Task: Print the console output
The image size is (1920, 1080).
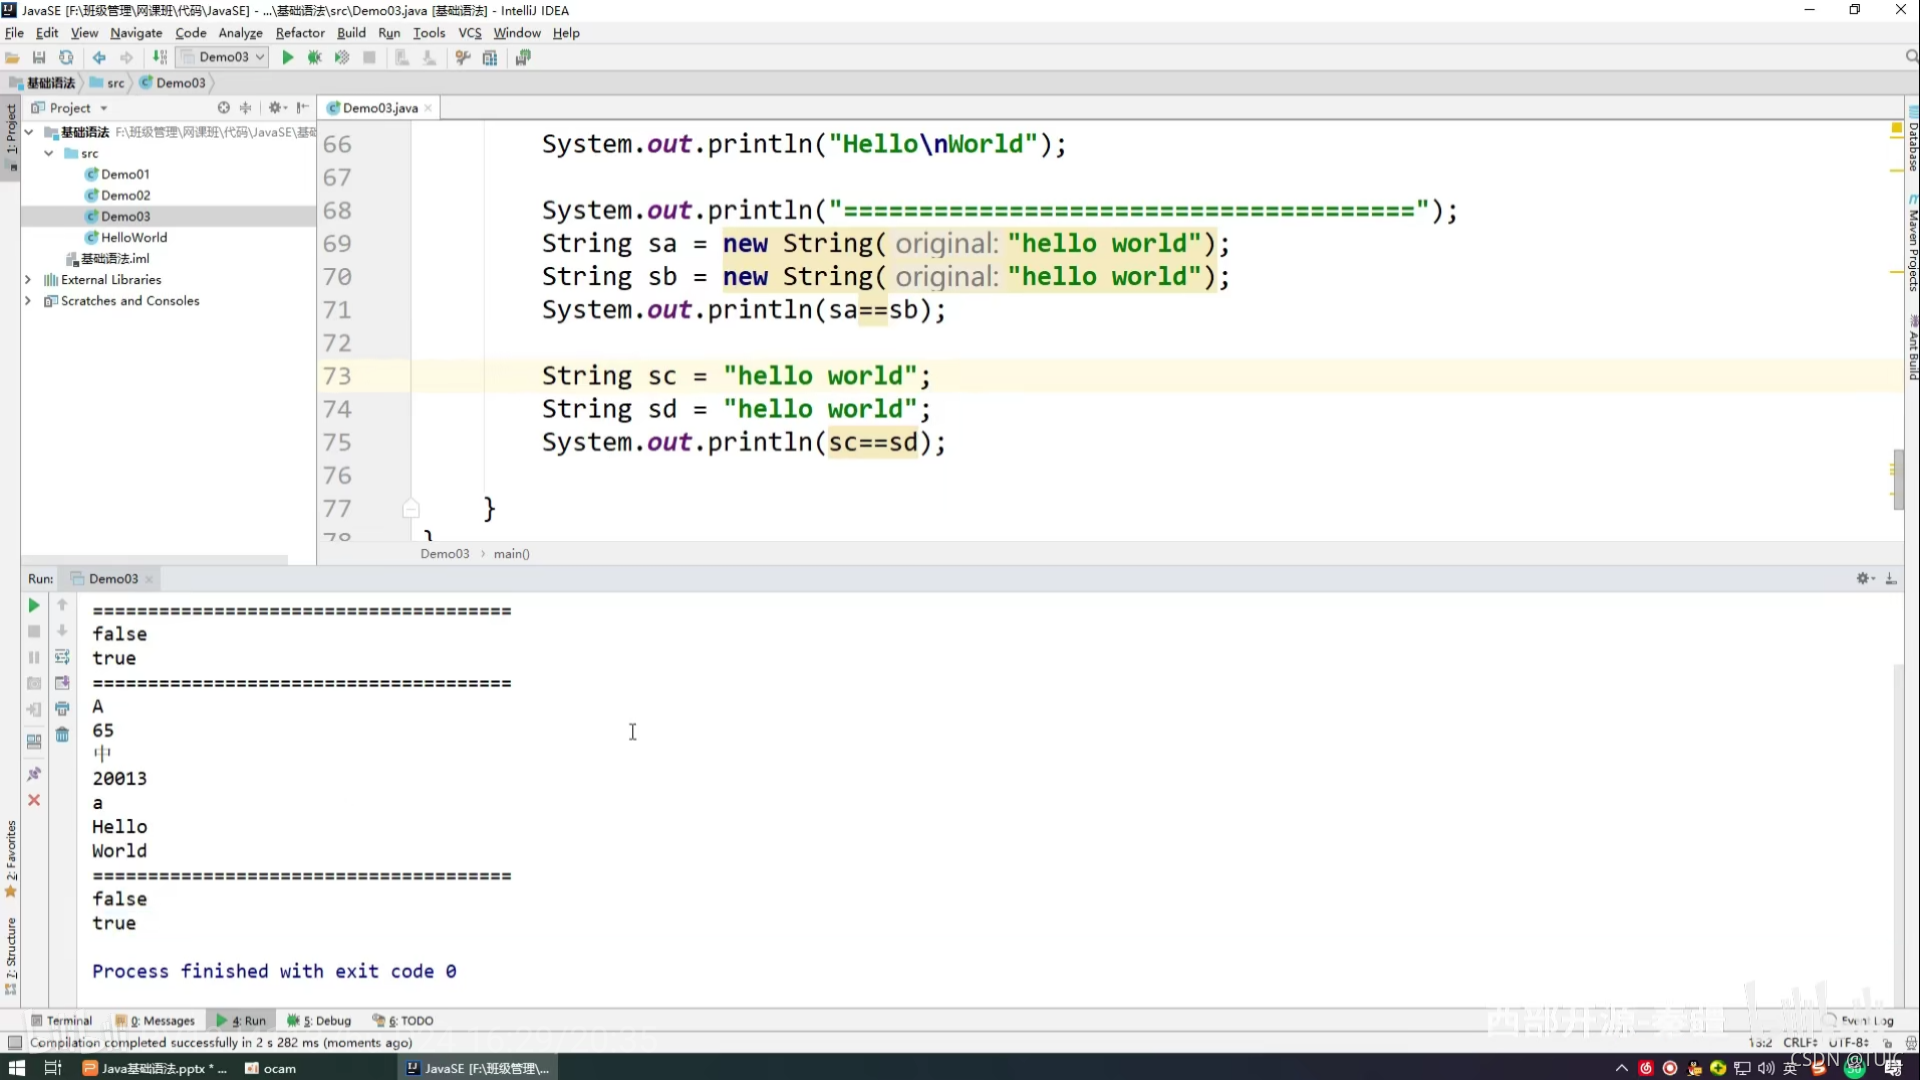Action: [62, 710]
